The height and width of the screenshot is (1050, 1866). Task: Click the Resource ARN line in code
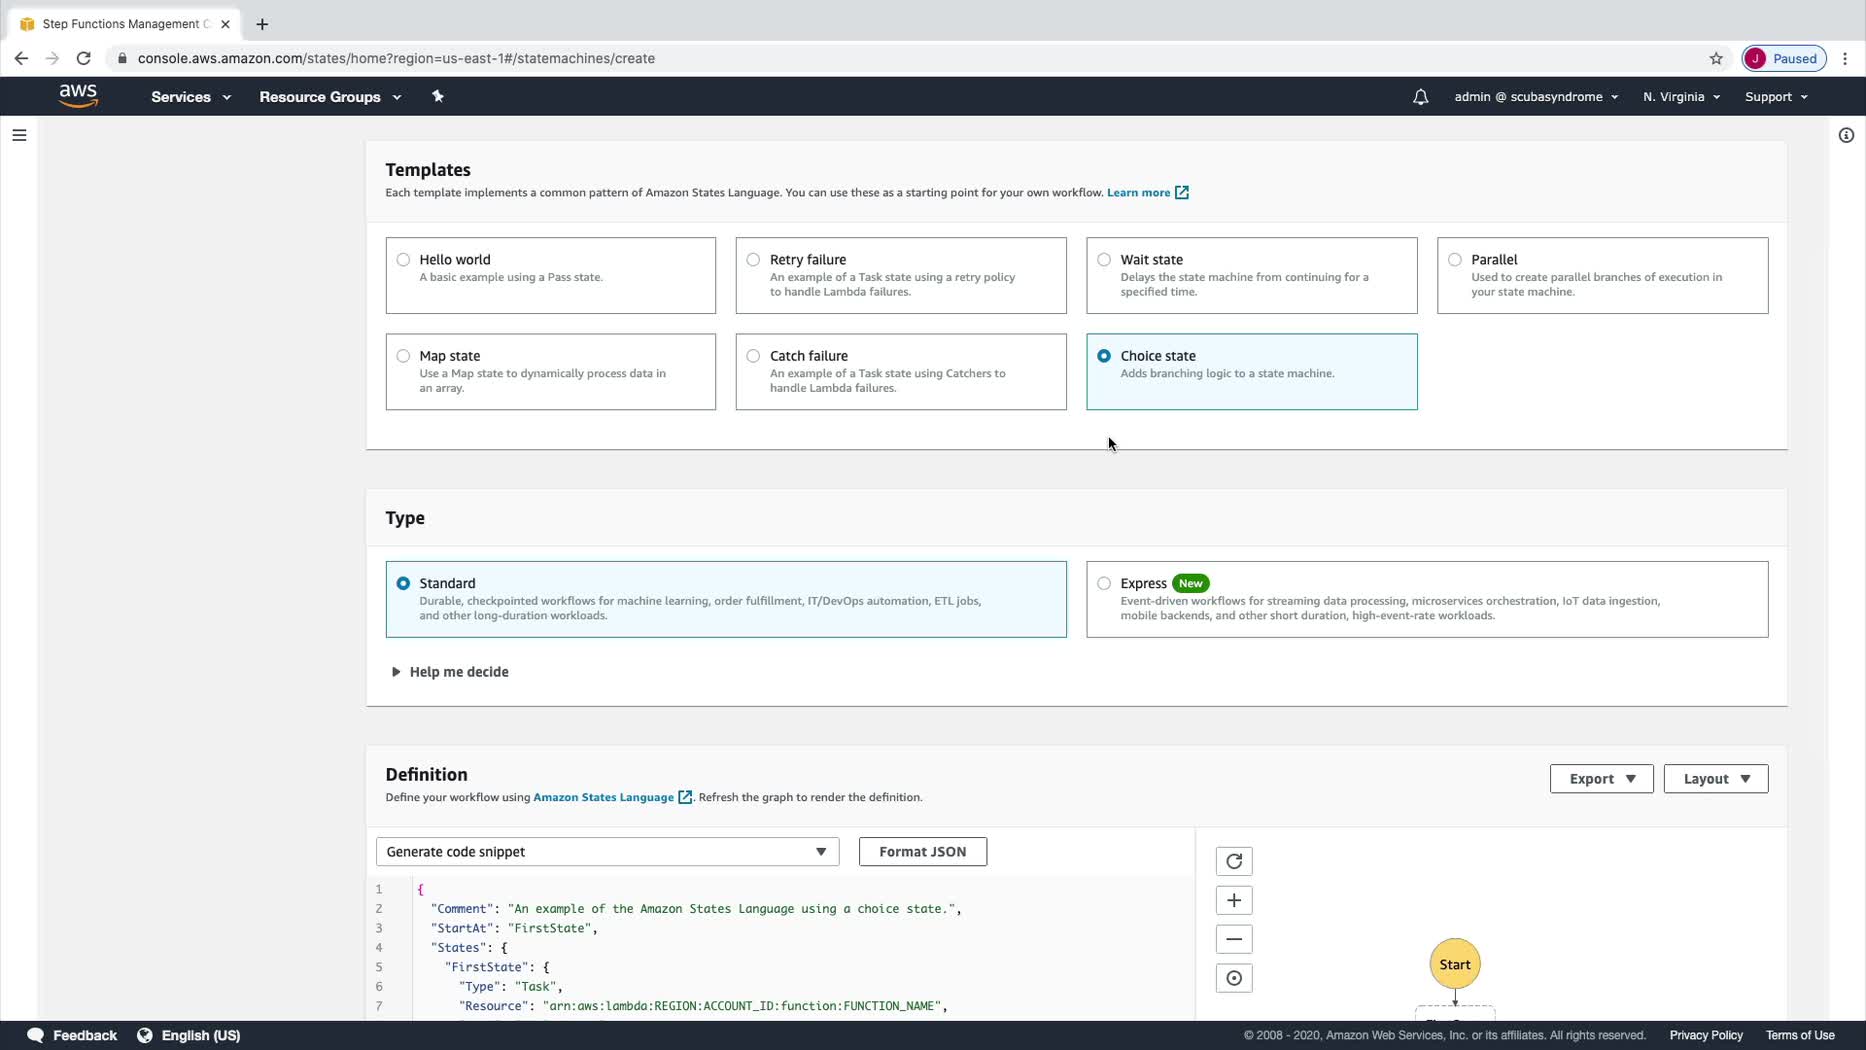point(702,1006)
